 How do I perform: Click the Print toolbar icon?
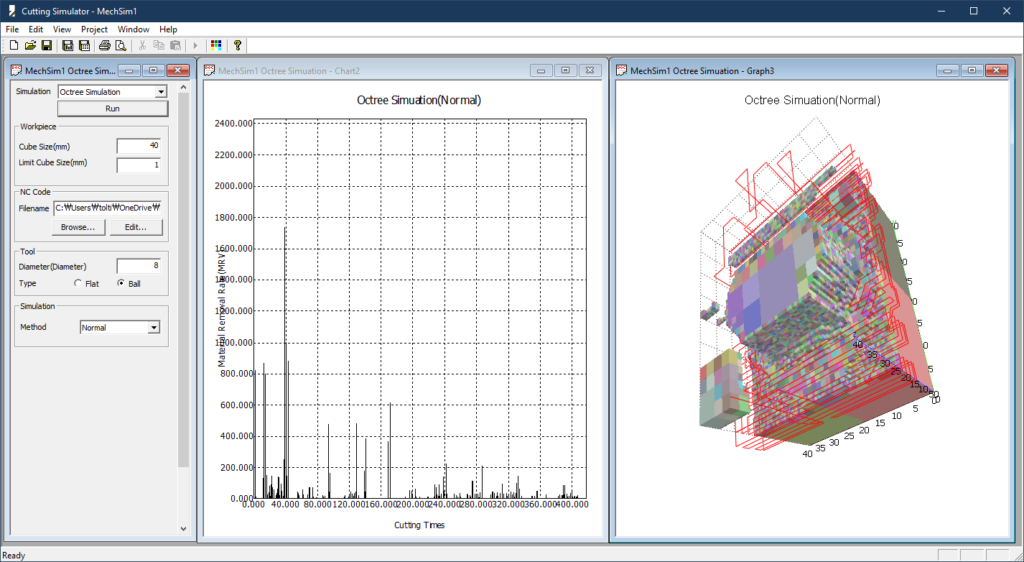105,45
